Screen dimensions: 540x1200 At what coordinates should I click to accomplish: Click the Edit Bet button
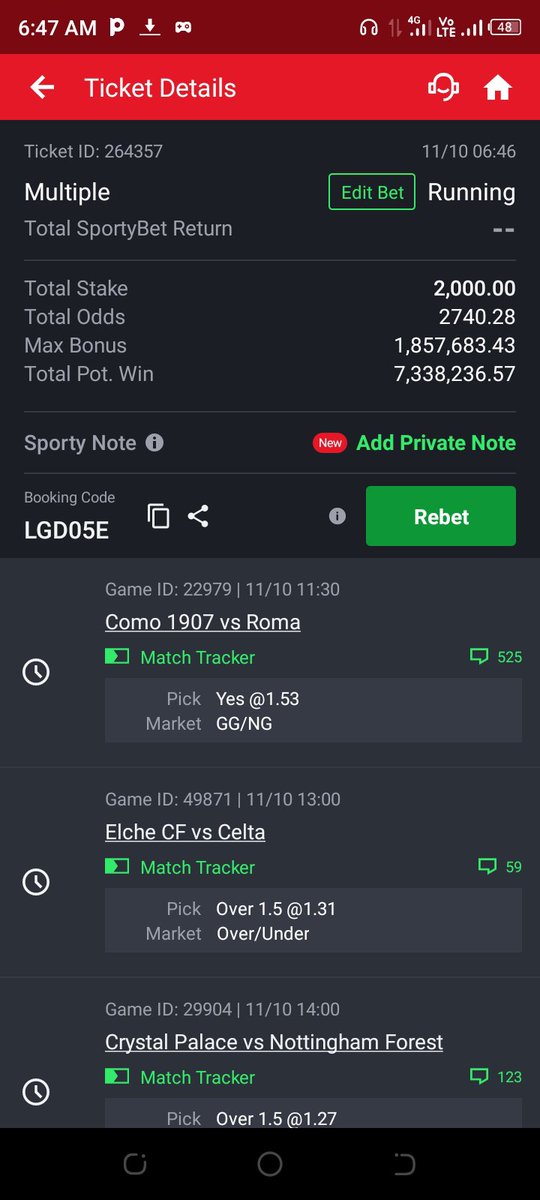pos(372,192)
